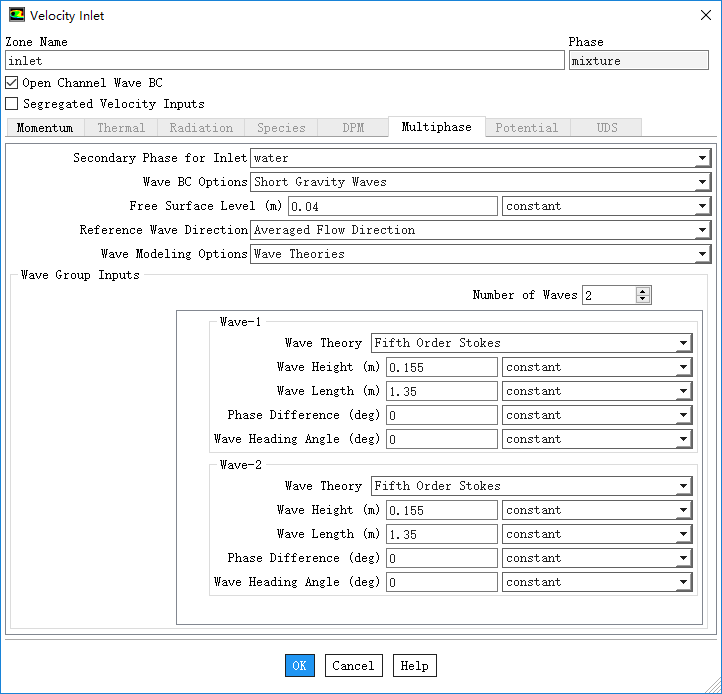
Task: Click the Fluent app icon in title bar
Action: 16,15
